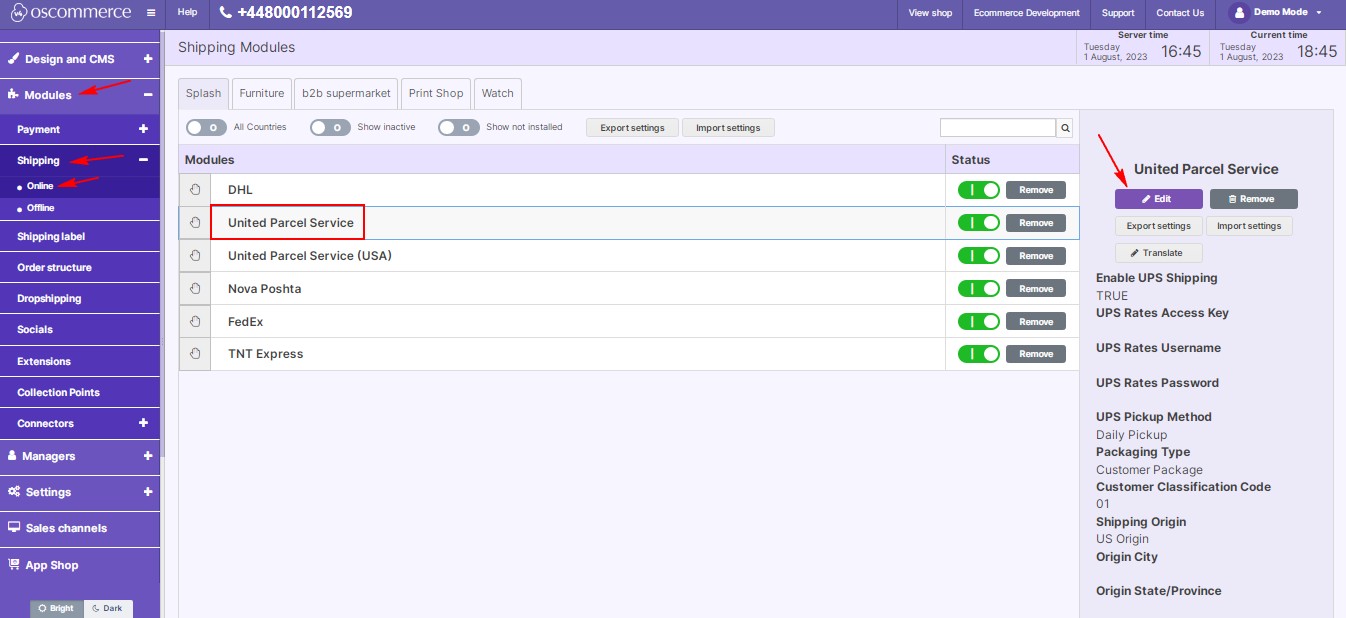Toggle the Show inactive switch

coord(330,127)
